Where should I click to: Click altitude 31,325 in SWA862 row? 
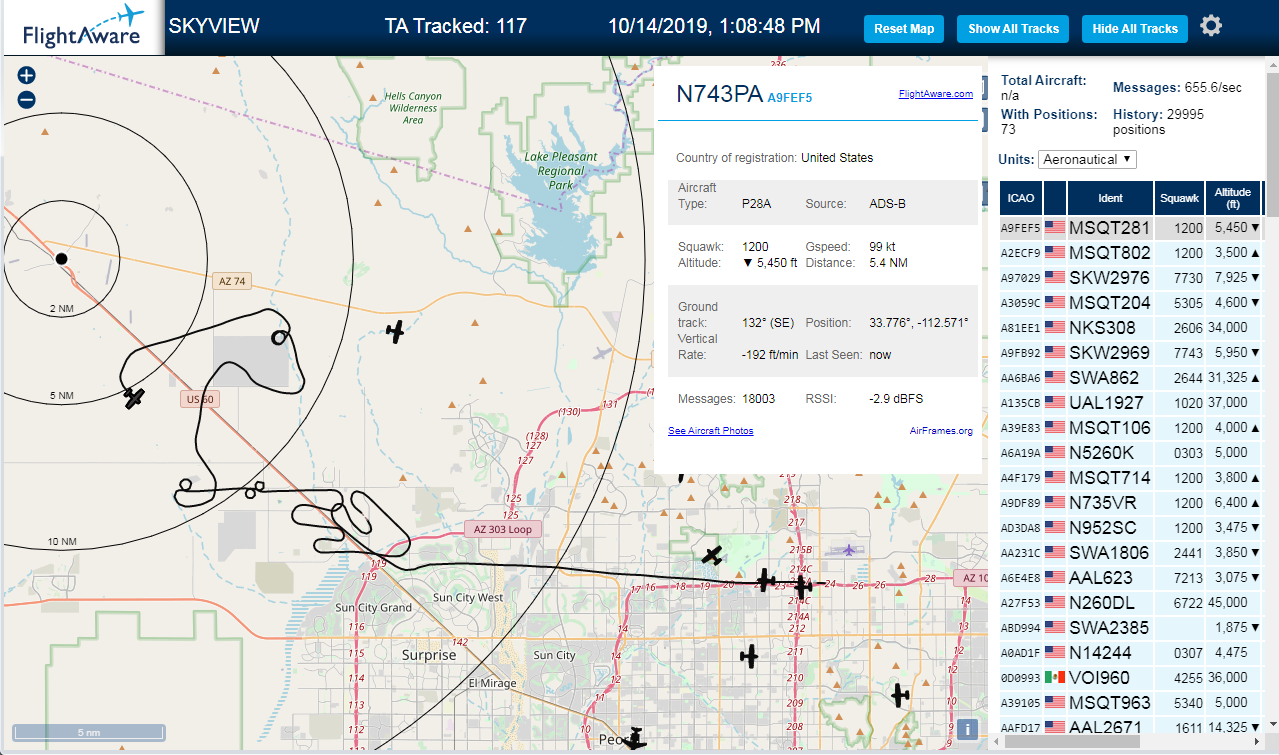(1231, 378)
